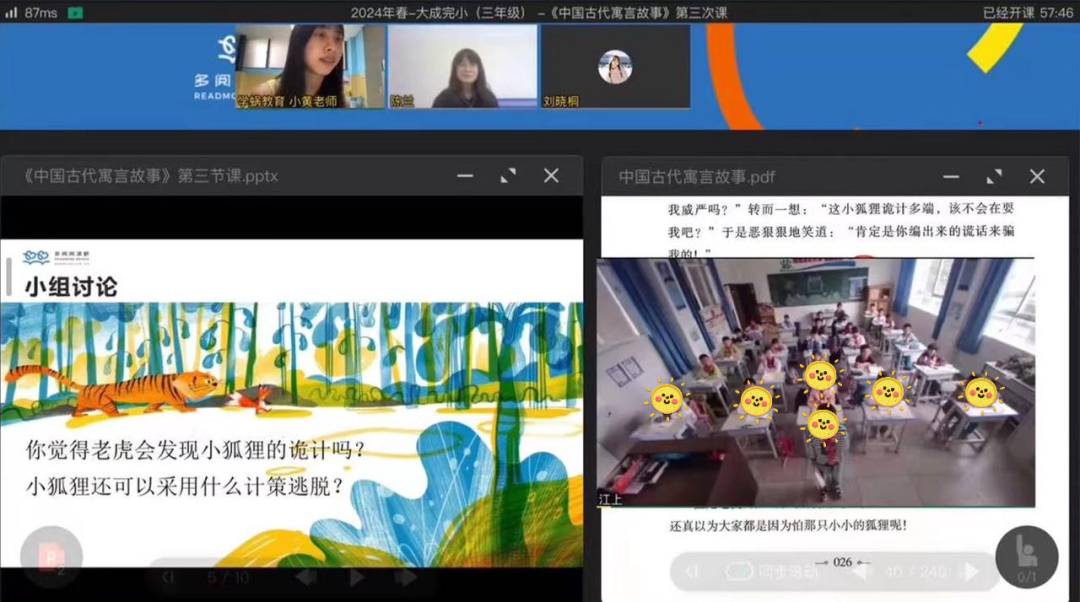Collapse the PDF control bar with its left chevron

[x=691, y=571]
